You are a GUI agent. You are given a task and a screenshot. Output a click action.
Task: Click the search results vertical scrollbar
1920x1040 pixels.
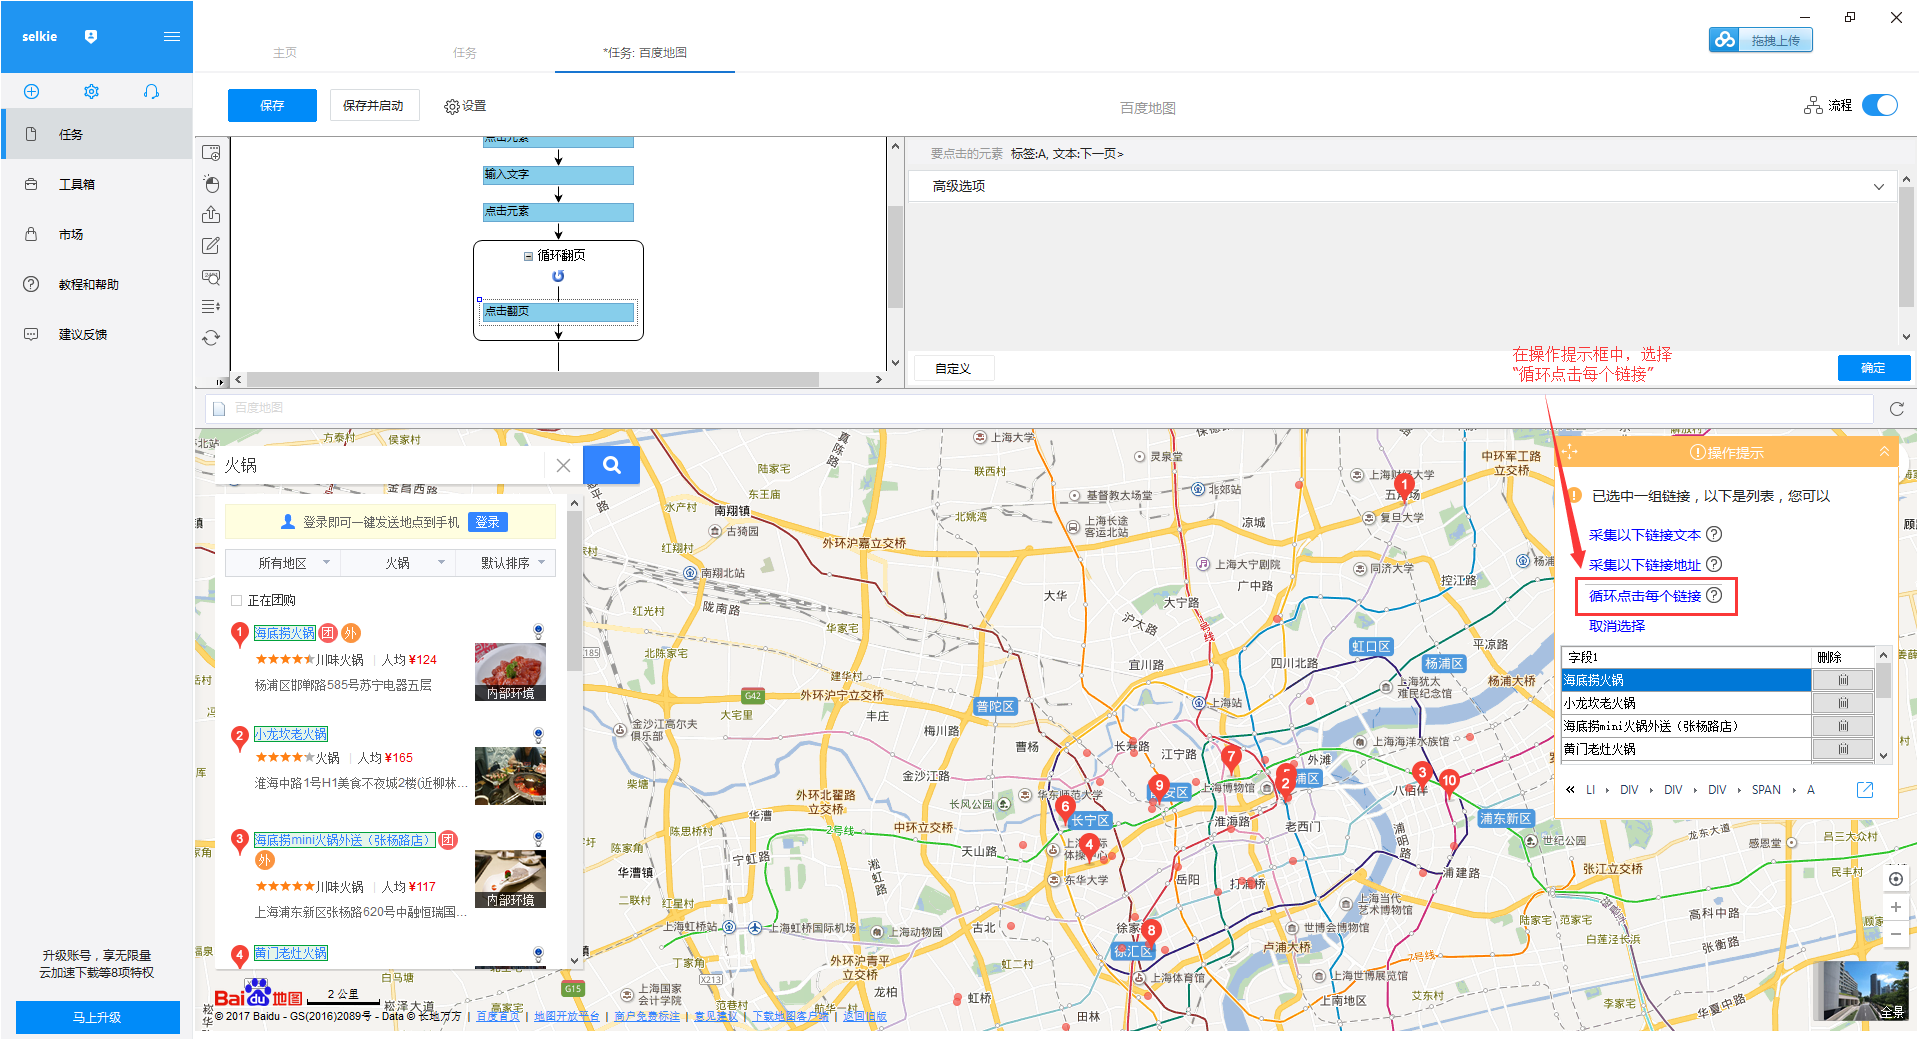pos(574,591)
